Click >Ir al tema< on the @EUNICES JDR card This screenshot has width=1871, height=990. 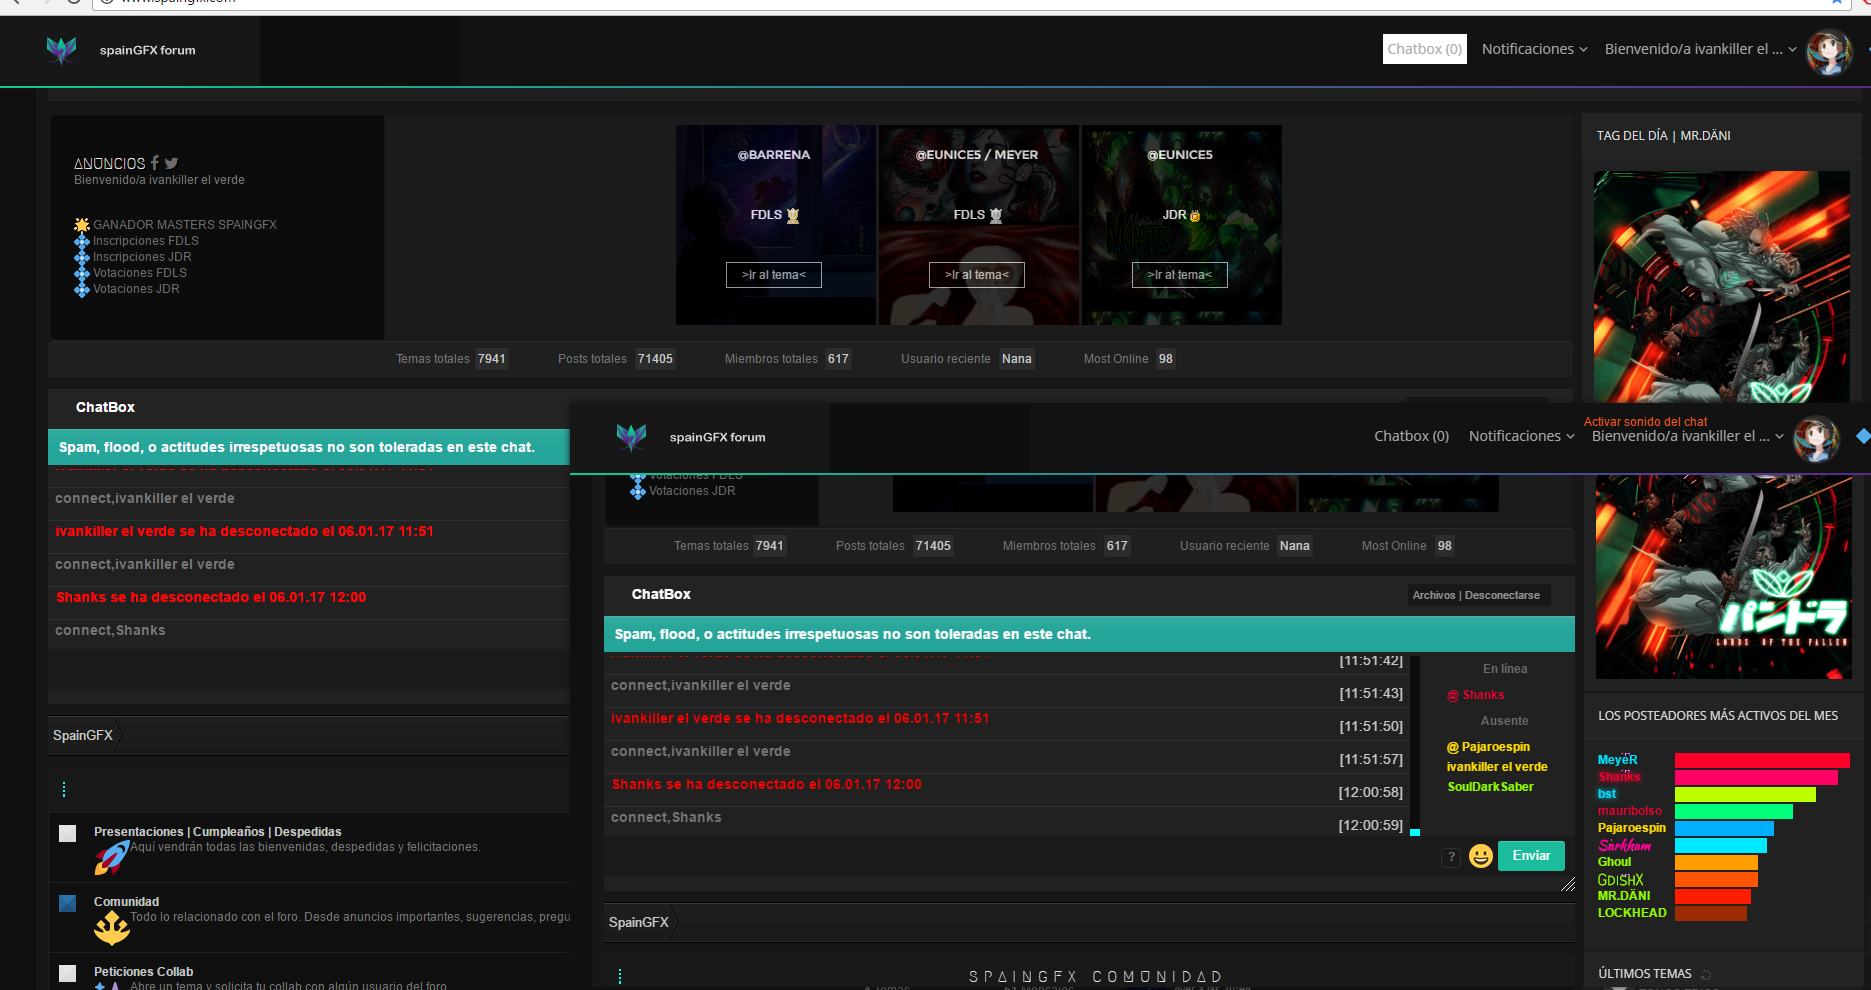pyautogui.click(x=1180, y=275)
